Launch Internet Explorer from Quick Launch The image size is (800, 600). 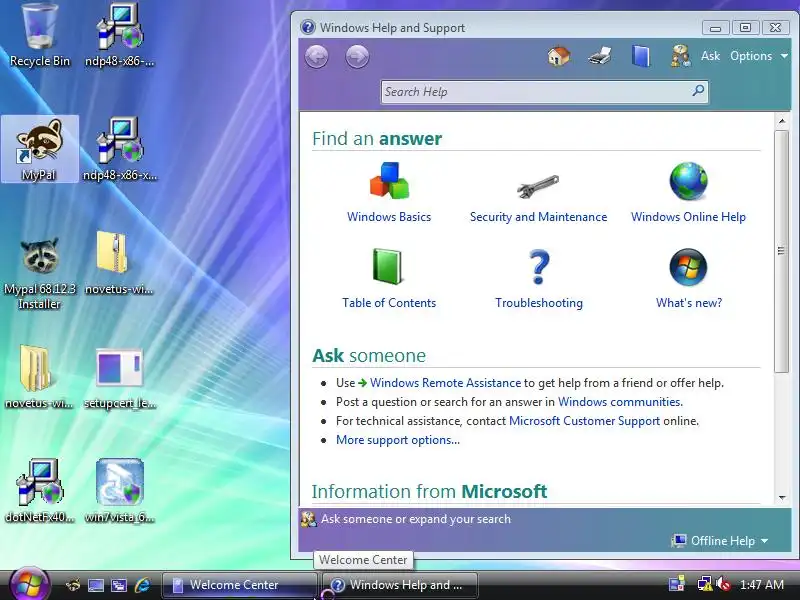142,585
